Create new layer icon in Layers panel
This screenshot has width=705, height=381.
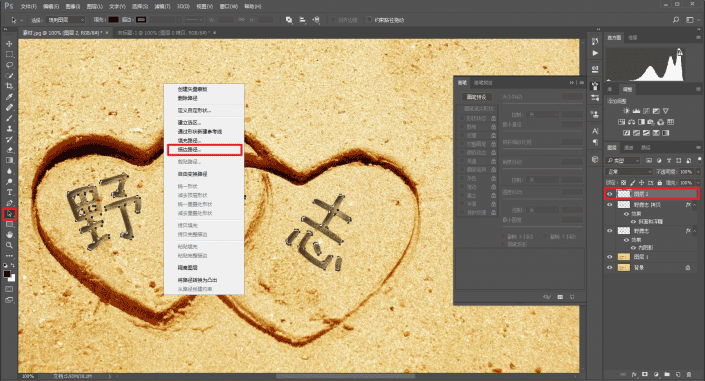pos(678,374)
